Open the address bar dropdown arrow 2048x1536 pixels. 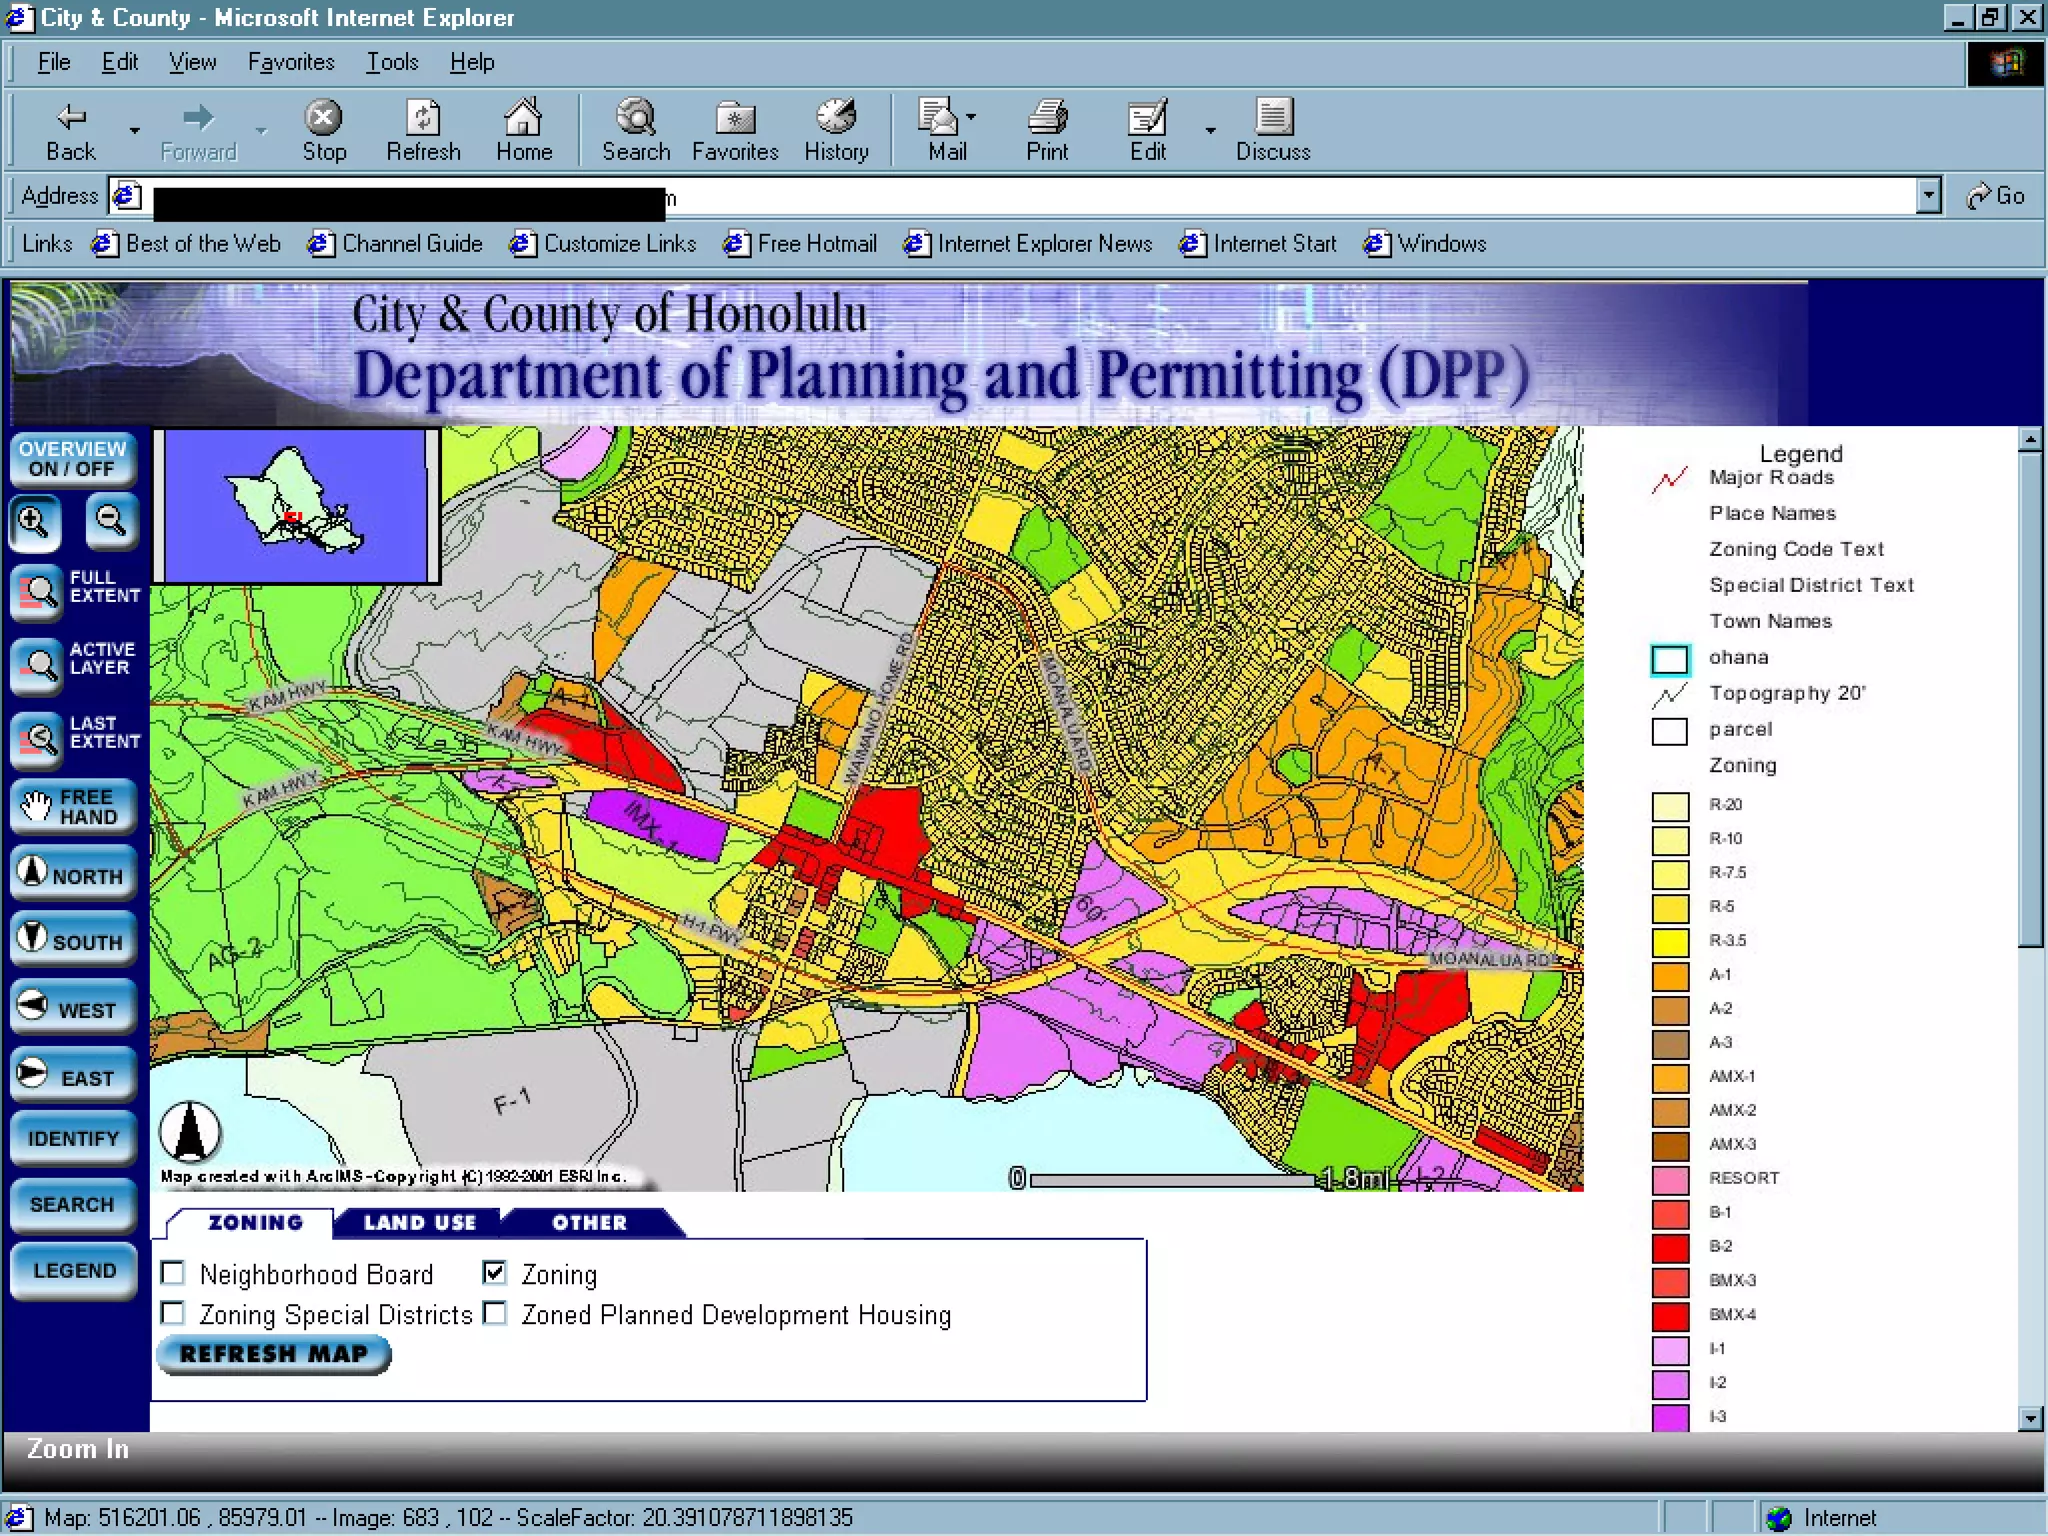tap(1929, 196)
